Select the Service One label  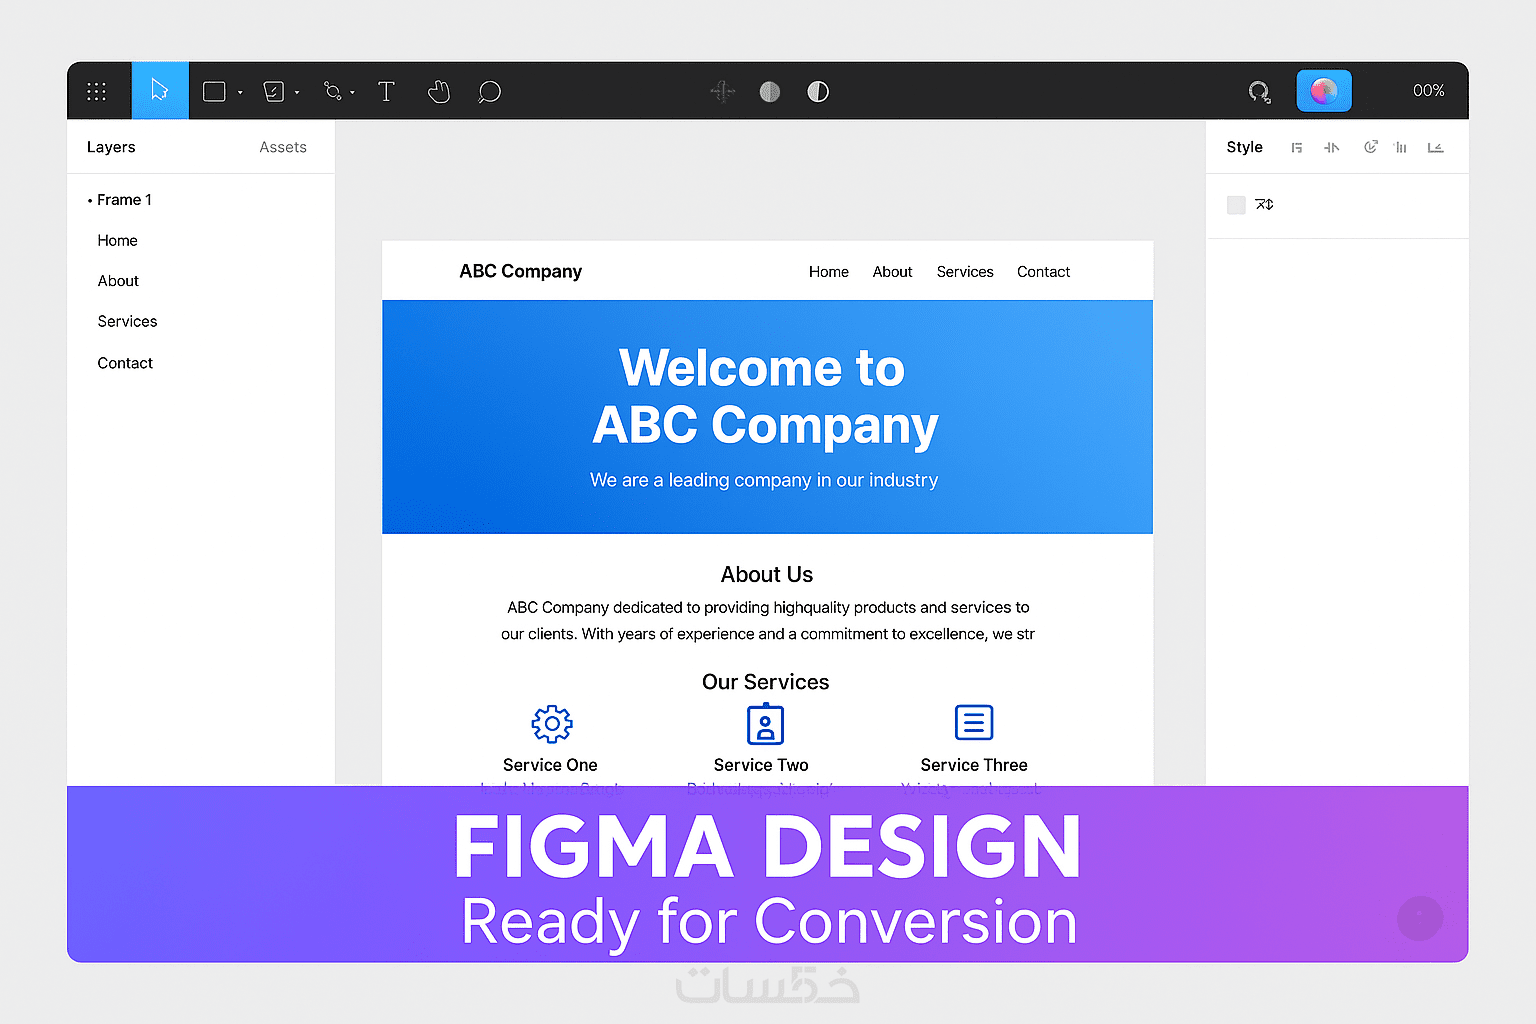(x=550, y=765)
